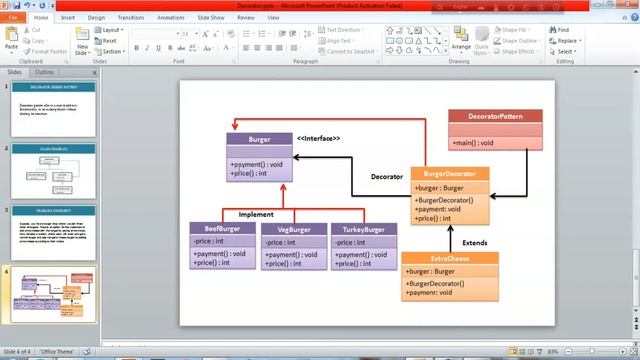Open the File tab
This screenshot has width=640, height=360.
click(x=13, y=18)
